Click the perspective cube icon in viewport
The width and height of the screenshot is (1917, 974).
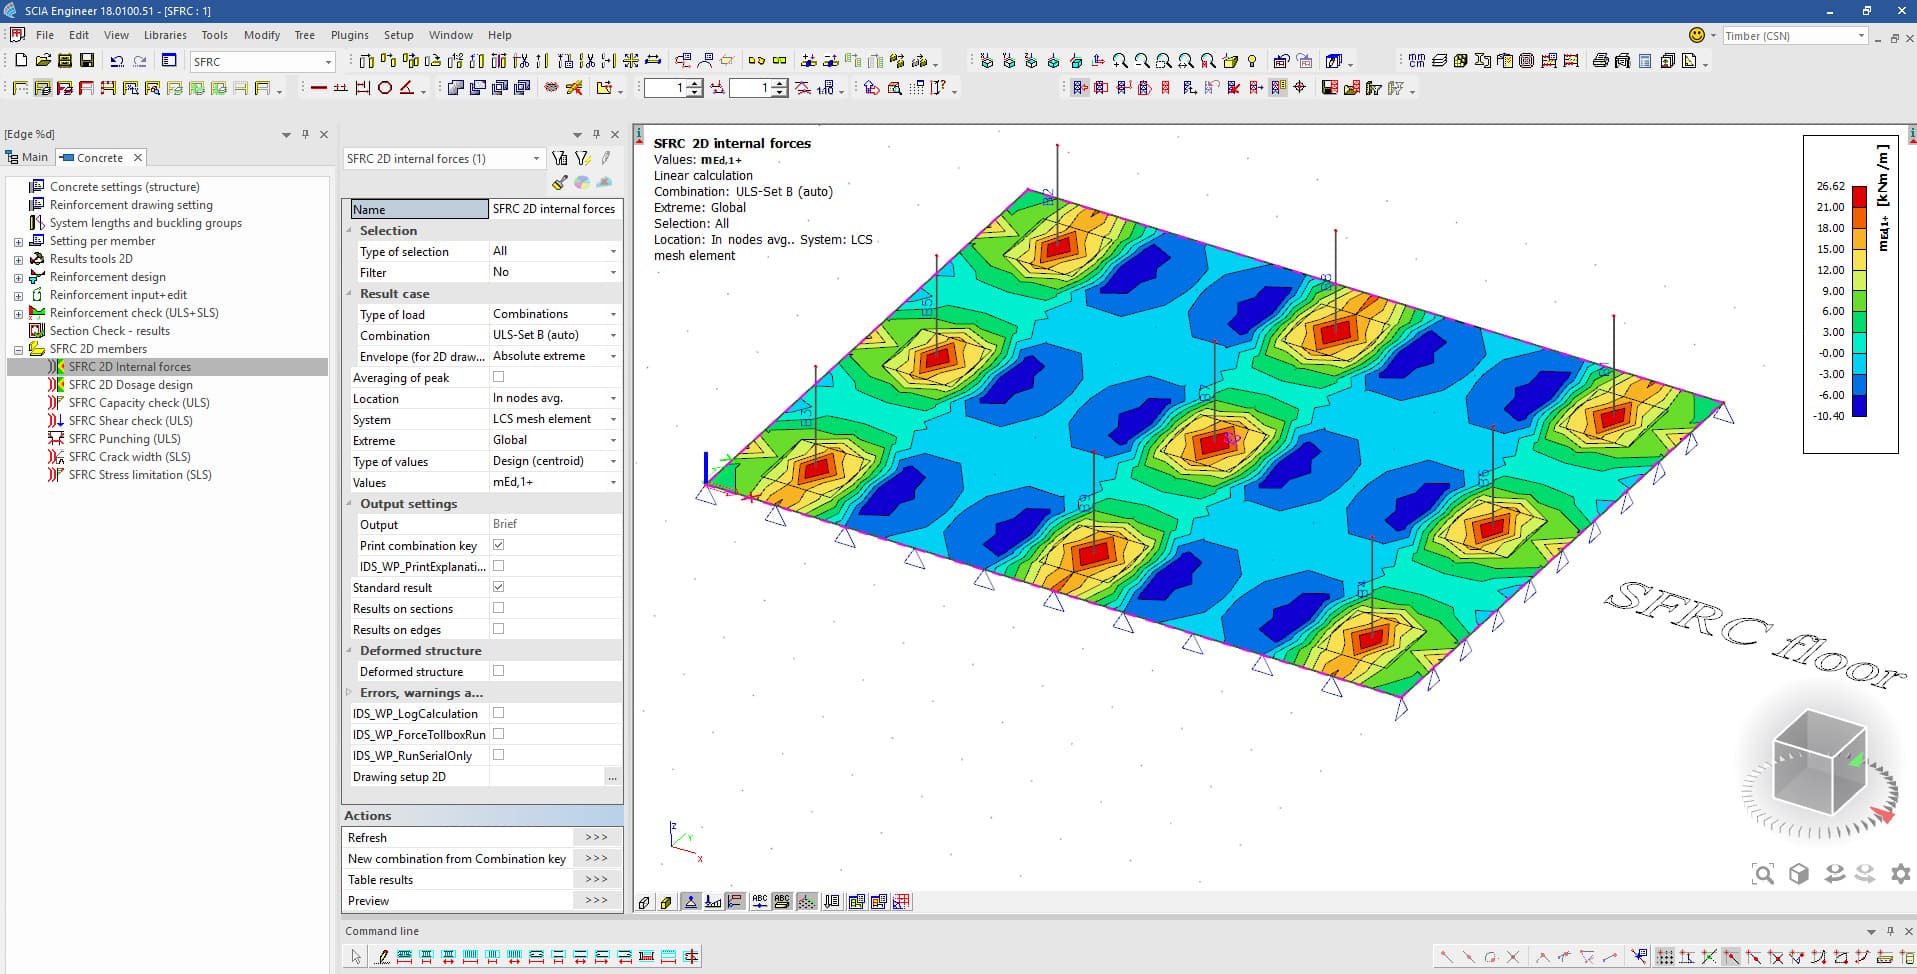click(x=1798, y=874)
